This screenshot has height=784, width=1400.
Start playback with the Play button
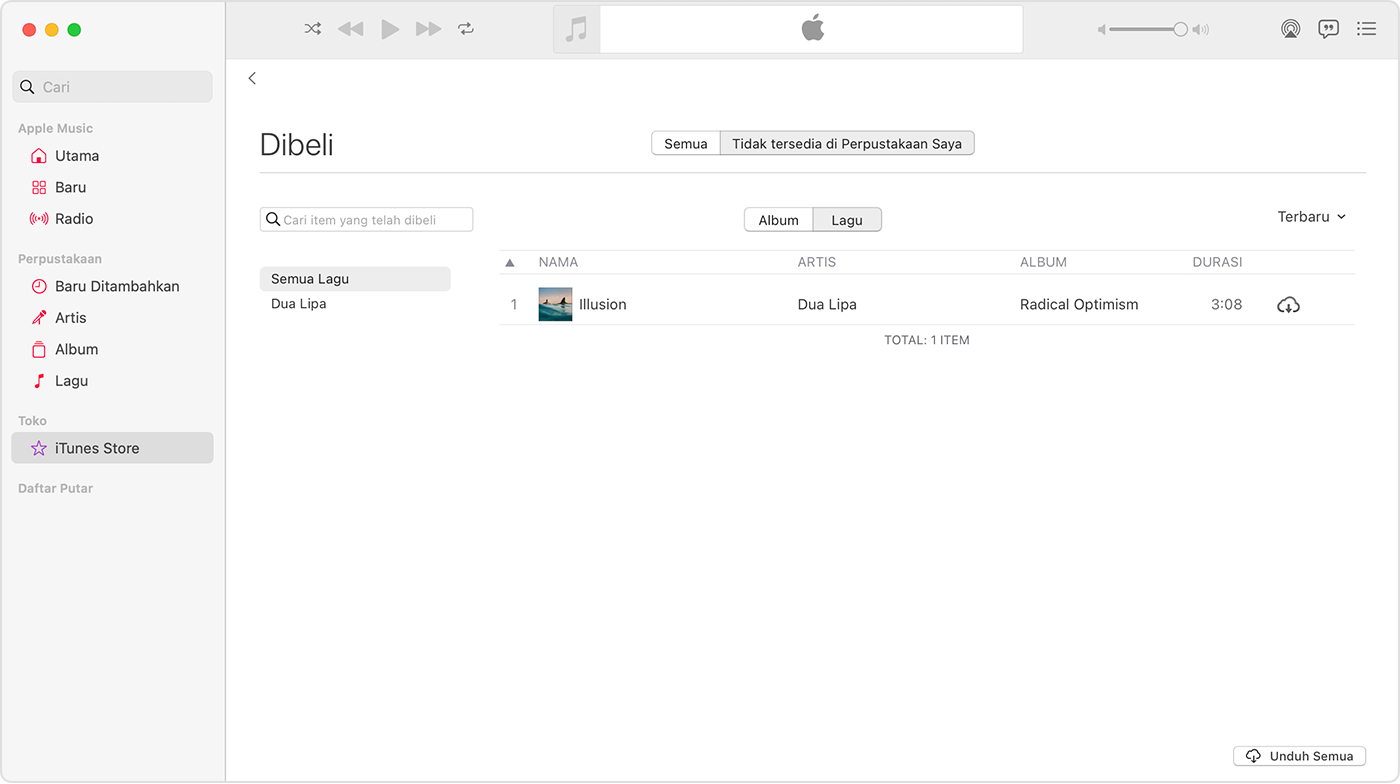pyautogui.click(x=390, y=29)
